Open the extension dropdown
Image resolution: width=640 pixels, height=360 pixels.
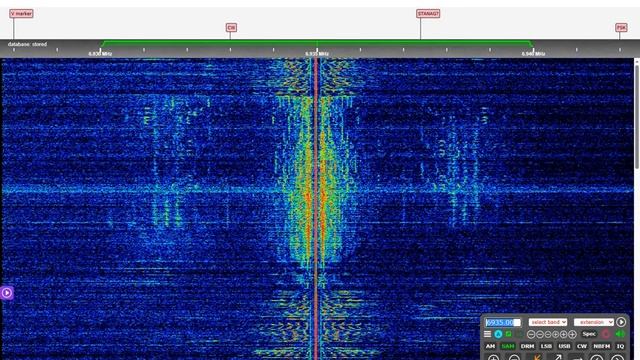tap(593, 322)
